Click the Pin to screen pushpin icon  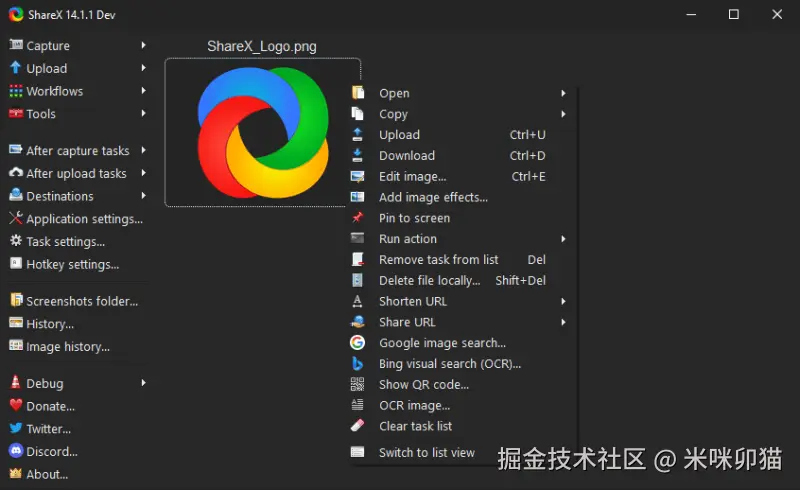[358, 217]
